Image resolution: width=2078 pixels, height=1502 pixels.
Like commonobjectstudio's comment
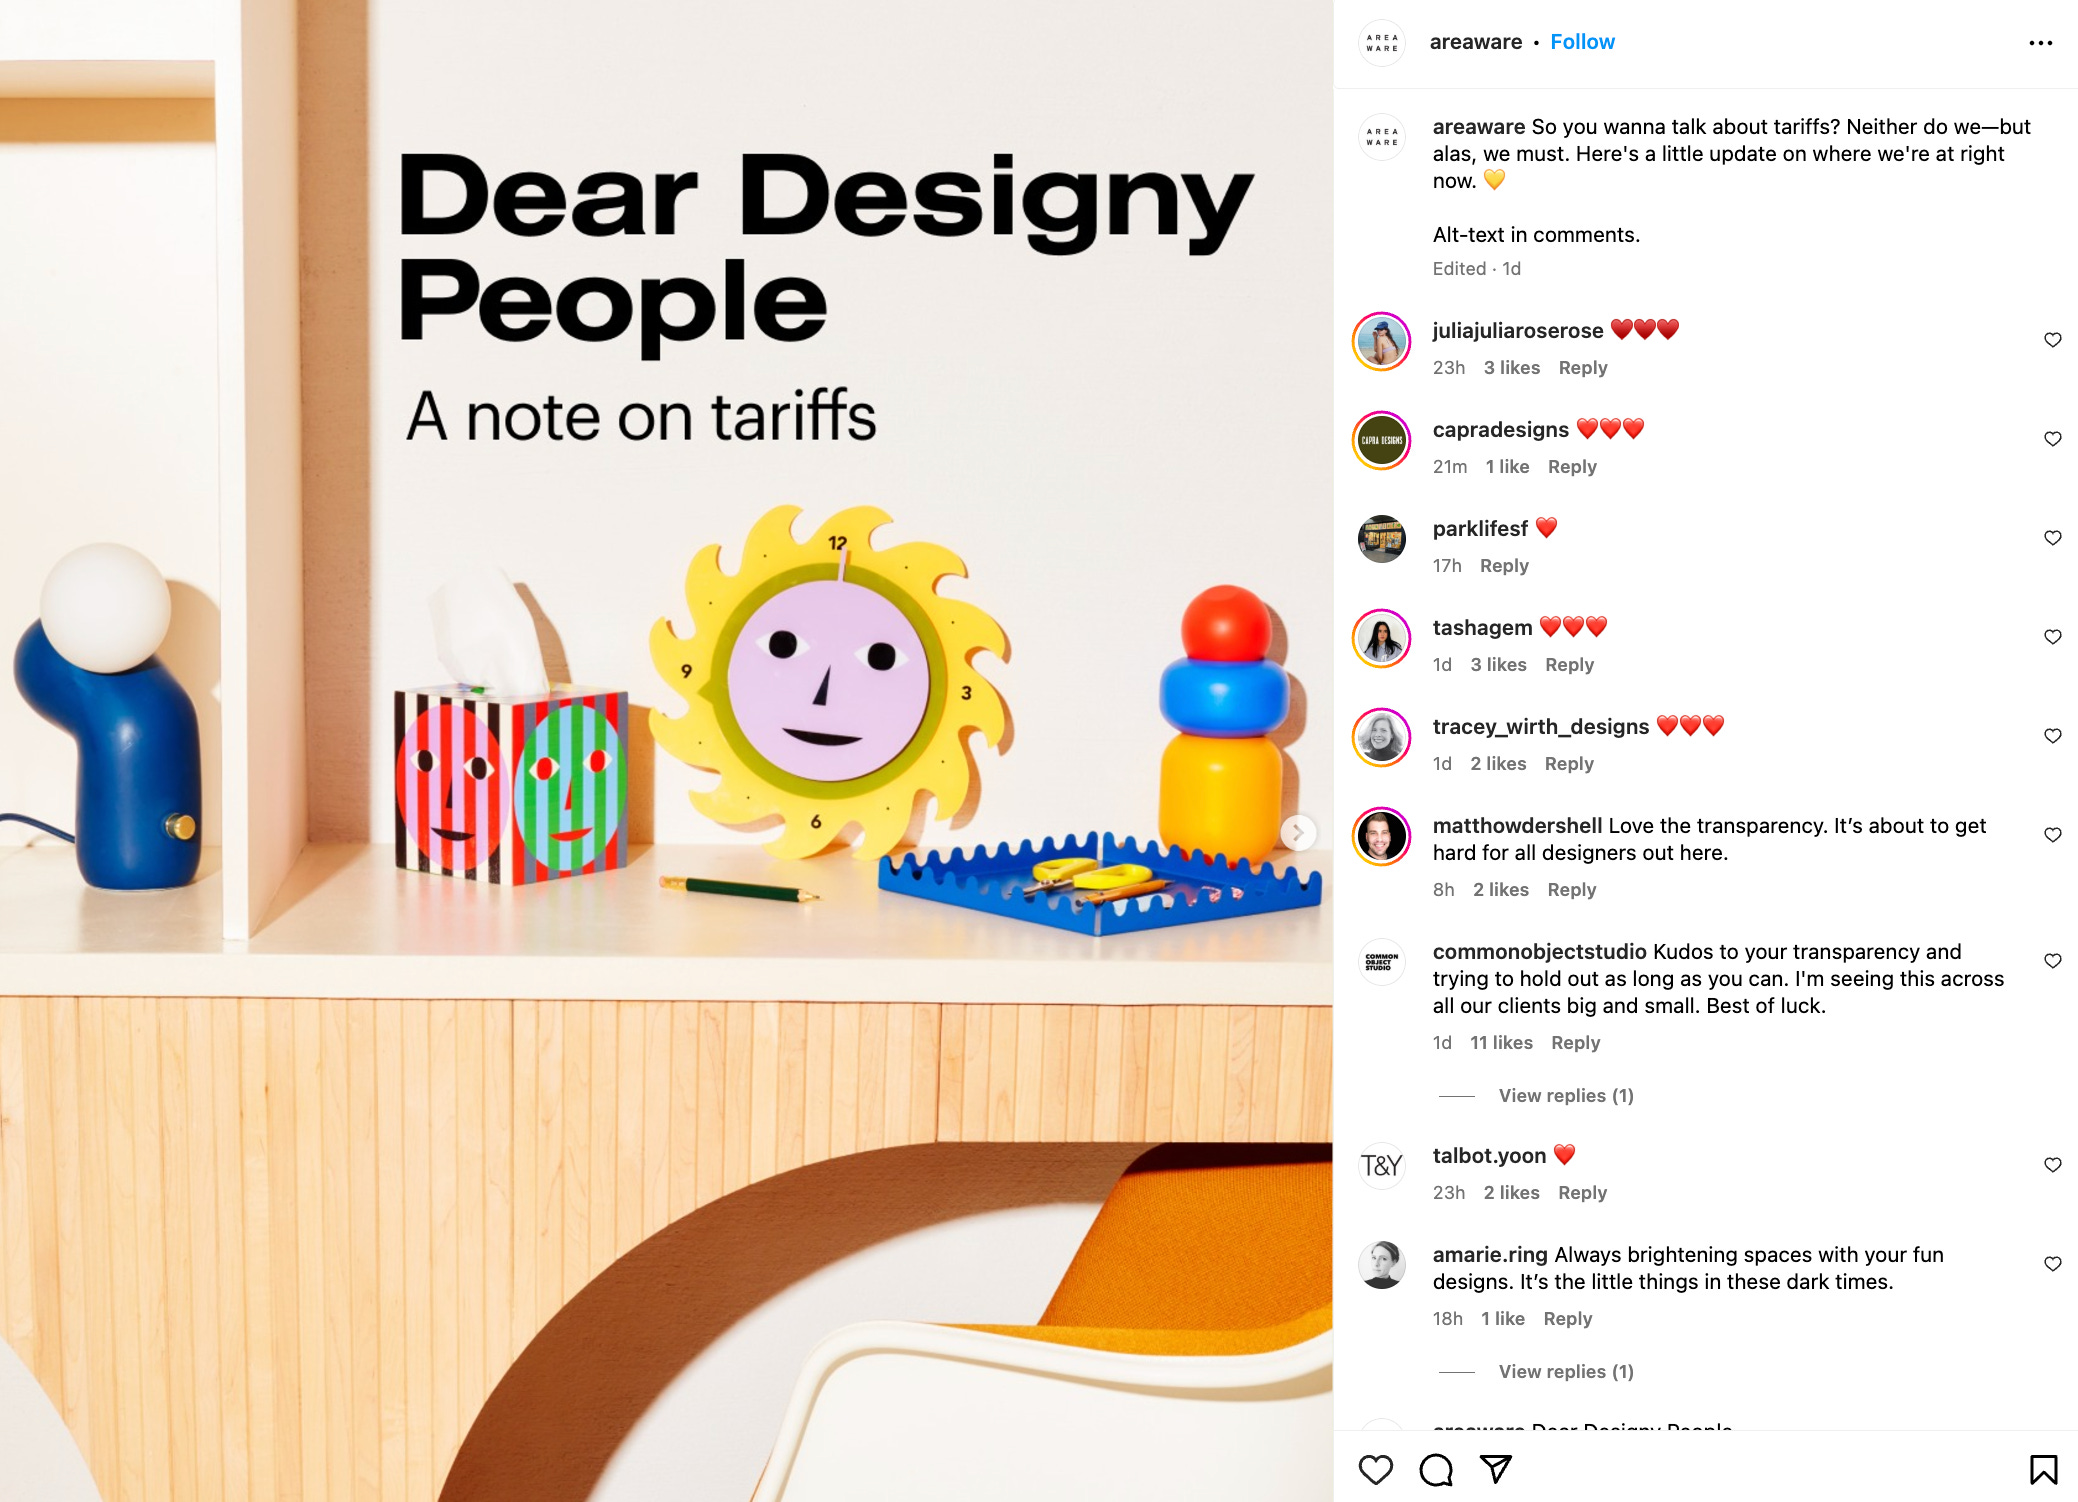(2052, 961)
